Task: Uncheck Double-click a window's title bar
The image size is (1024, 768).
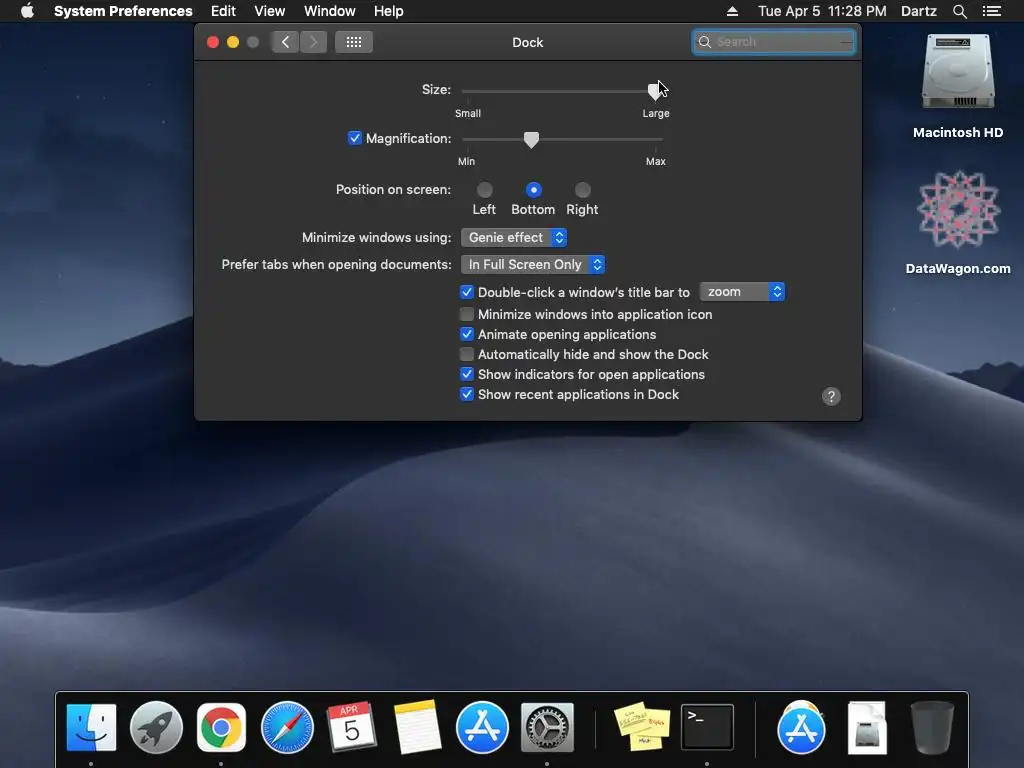Action: pyautogui.click(x=466, y=292)
